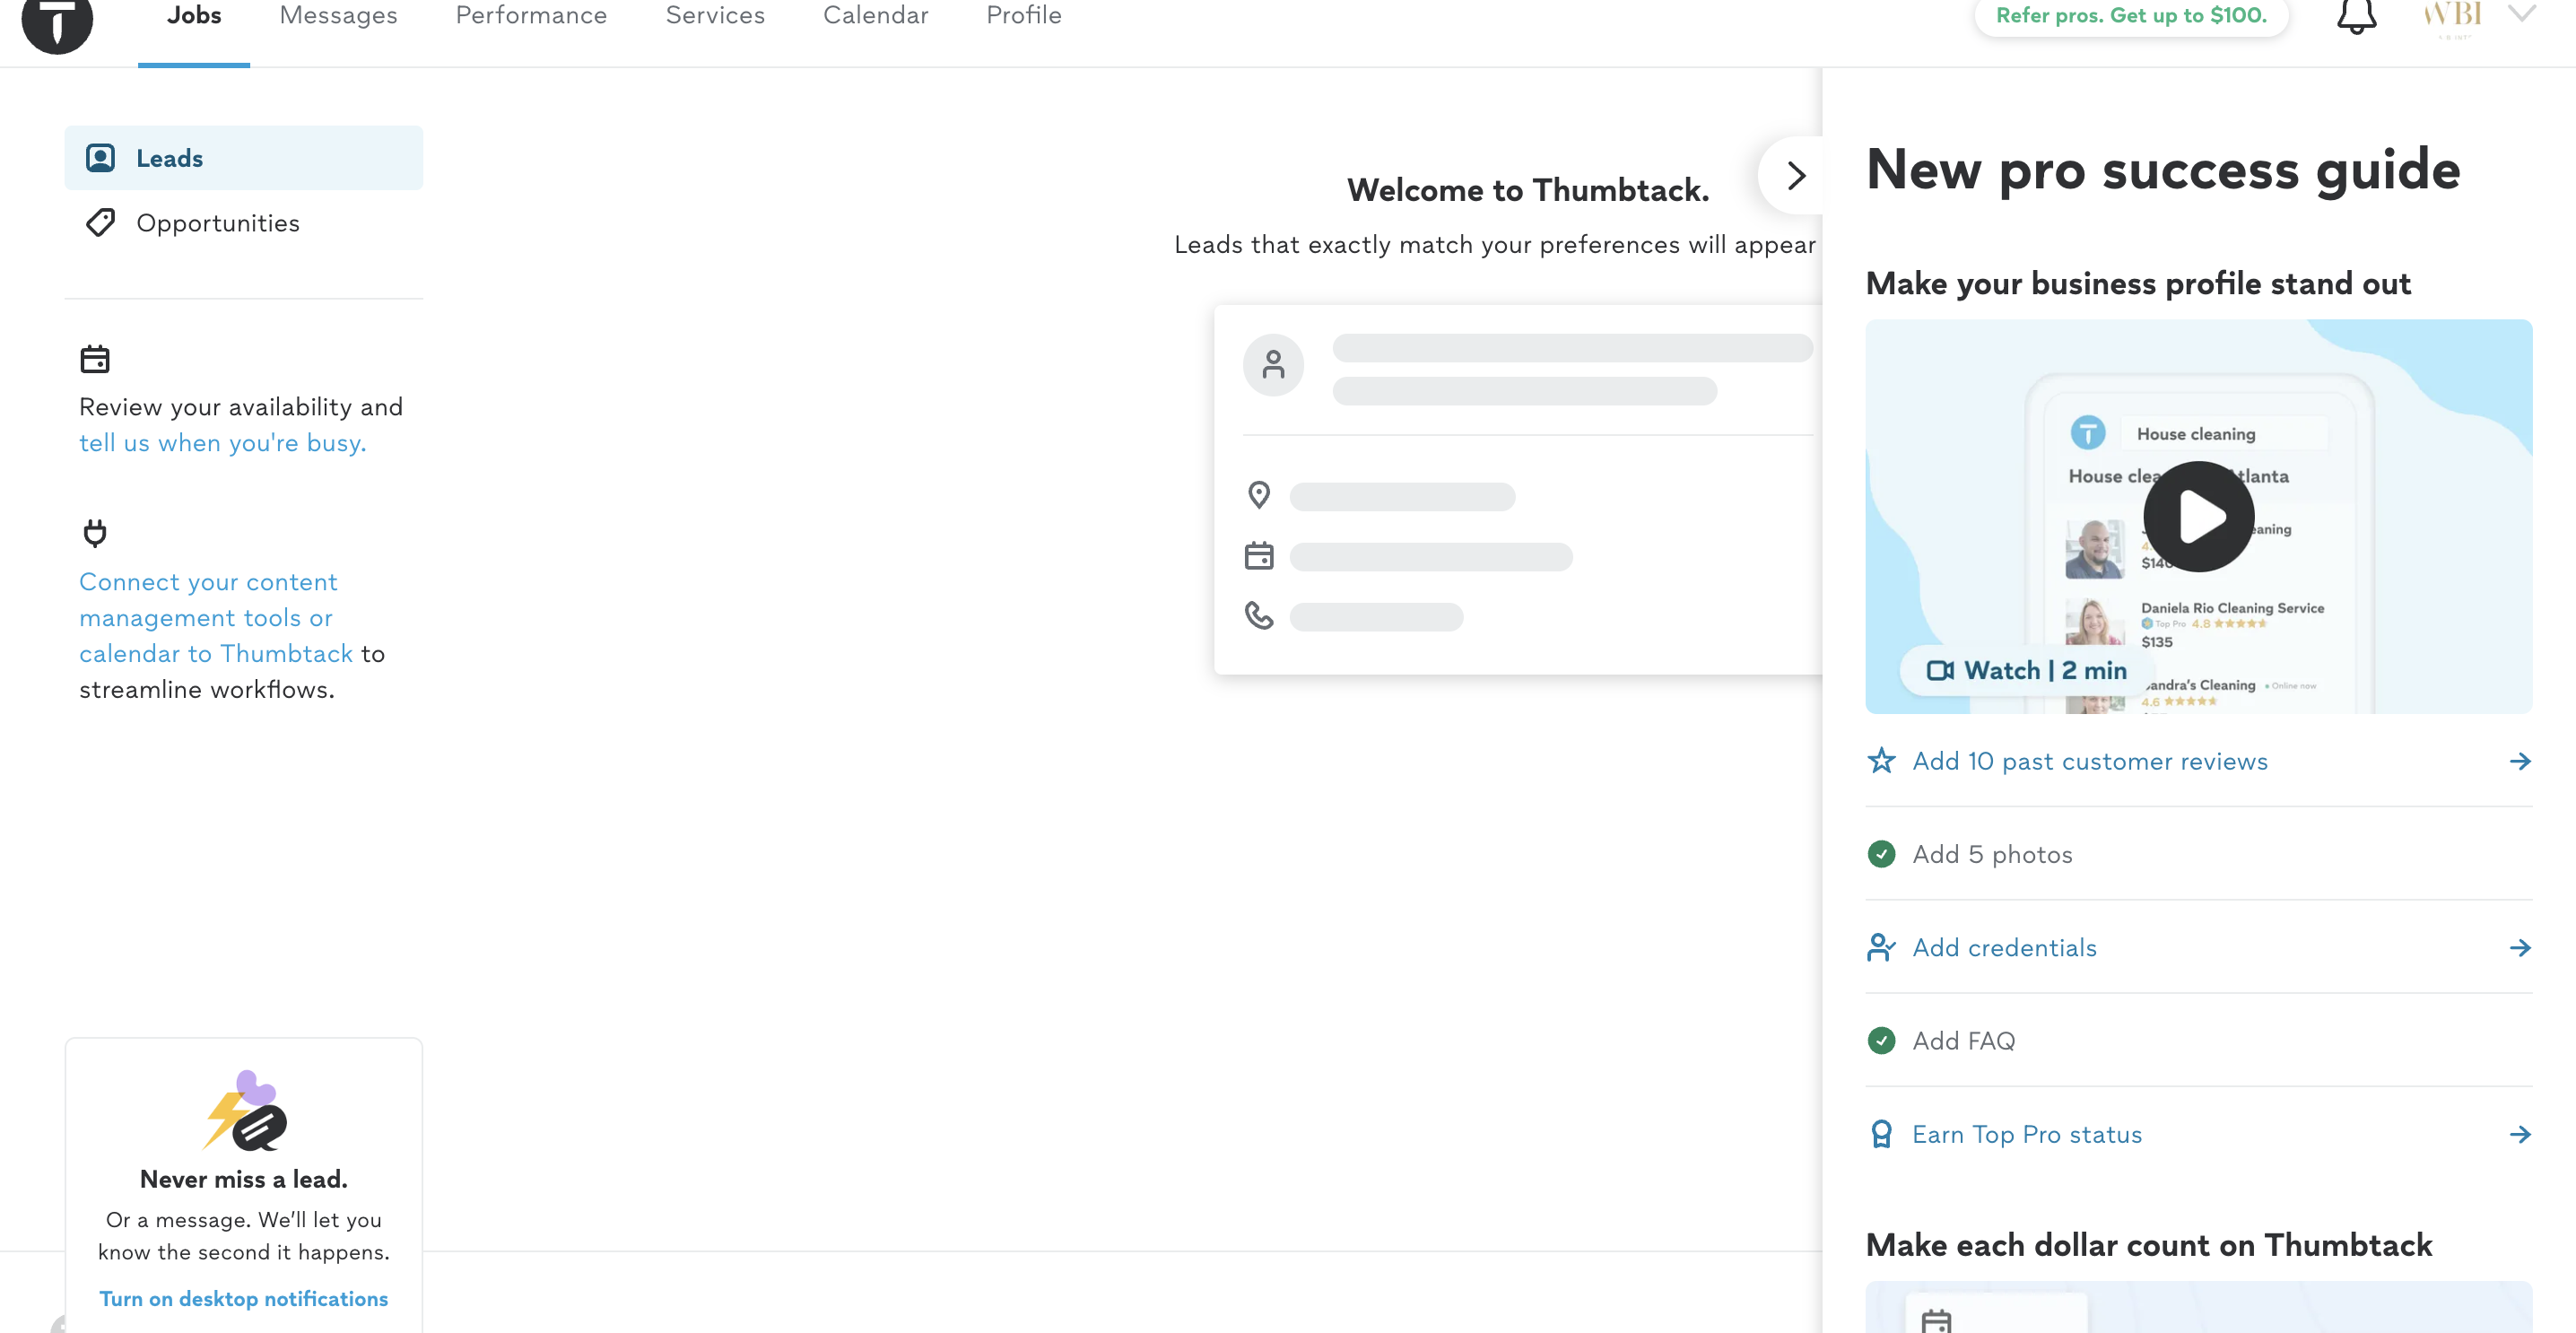Click the tag icon next to Opportunities
Screen dimensions: 2576x1333
101,223
